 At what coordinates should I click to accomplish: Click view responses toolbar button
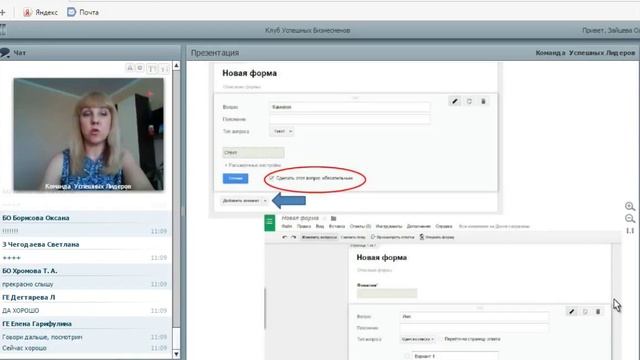(392, 237)
